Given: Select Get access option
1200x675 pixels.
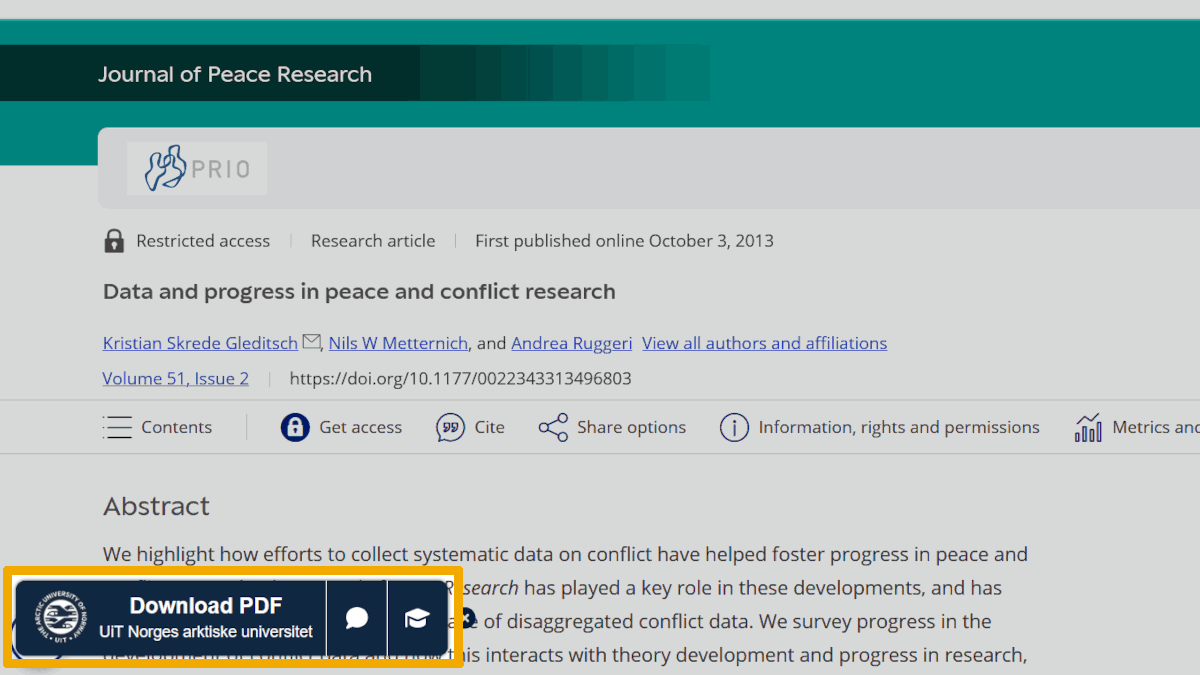Looking at the screenshot, I should coord(361,427).
